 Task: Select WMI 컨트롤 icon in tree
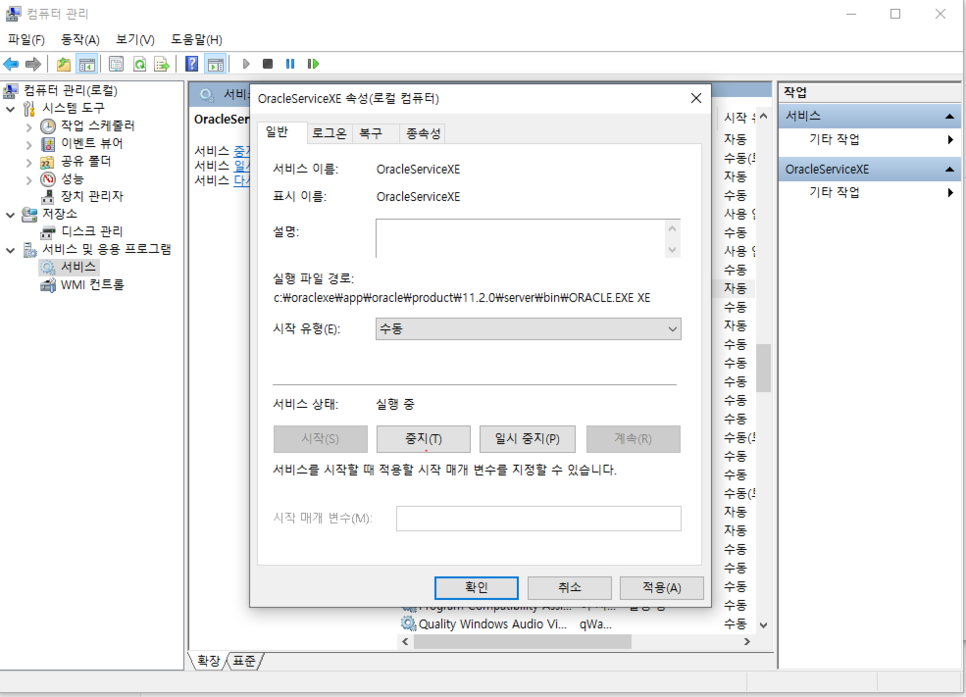(x=48, y=285)
